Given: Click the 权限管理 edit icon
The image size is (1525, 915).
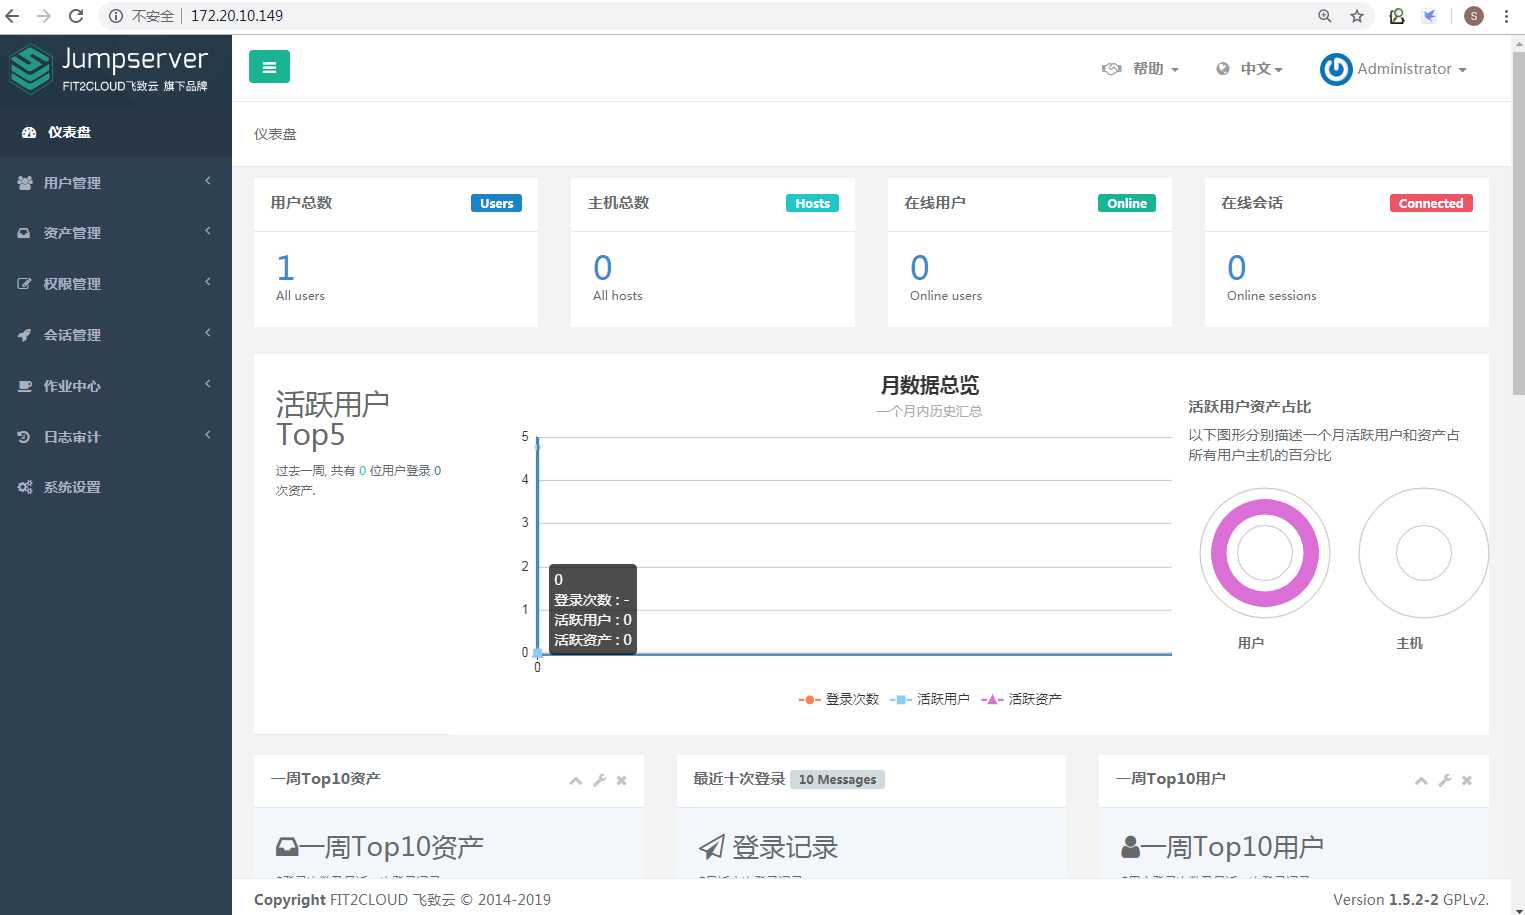Looking at the screenshot, I should click(24, 284).
